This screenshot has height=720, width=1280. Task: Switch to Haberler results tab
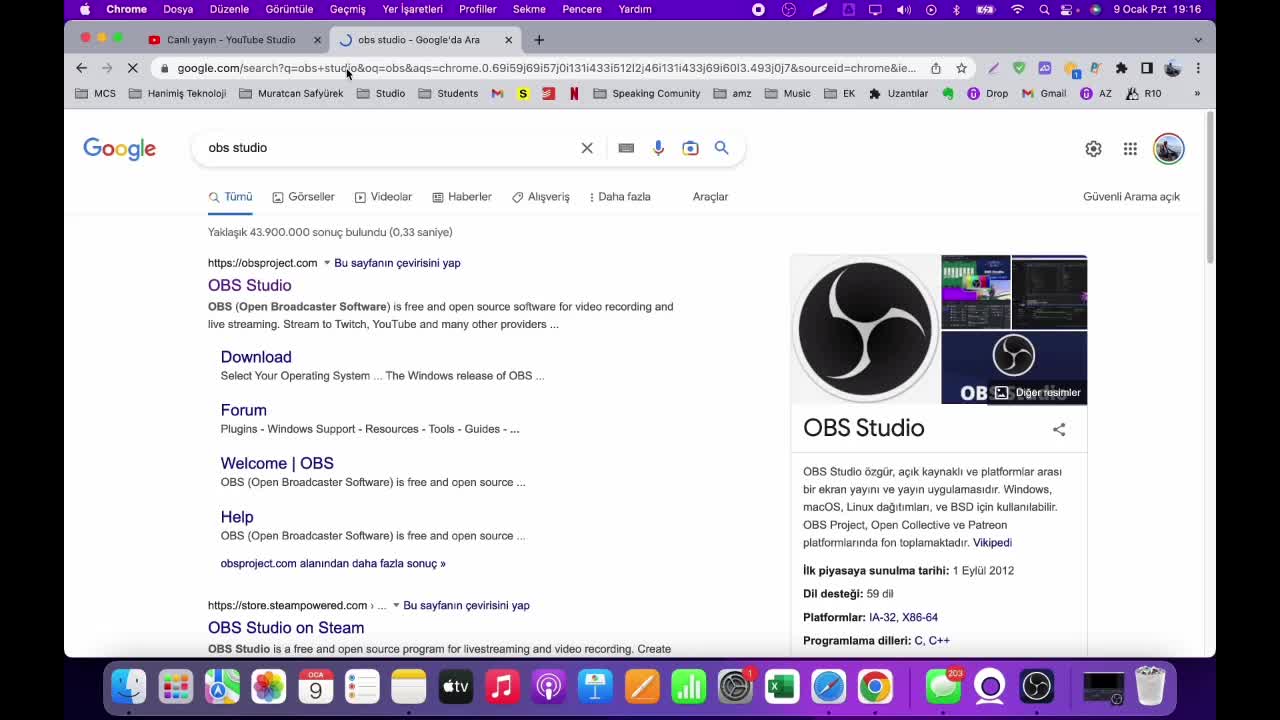click(x=462, y=197)
